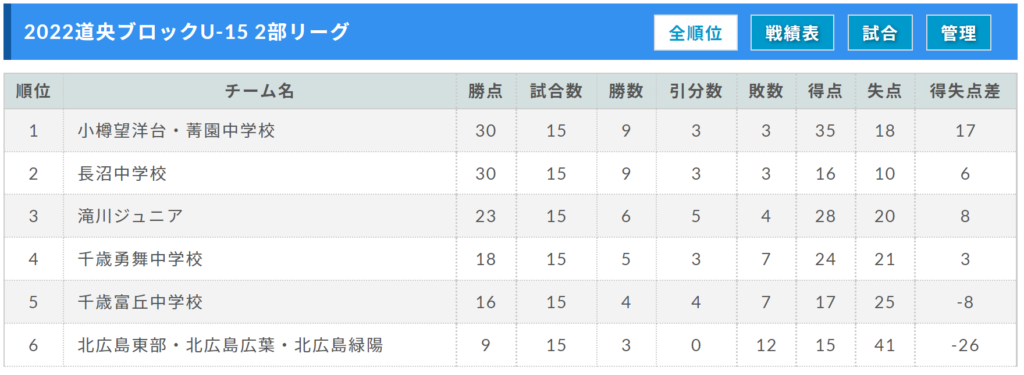1024x375 pixels.
Task: Click the 引分数 column header
Action: tap(696, 91)
